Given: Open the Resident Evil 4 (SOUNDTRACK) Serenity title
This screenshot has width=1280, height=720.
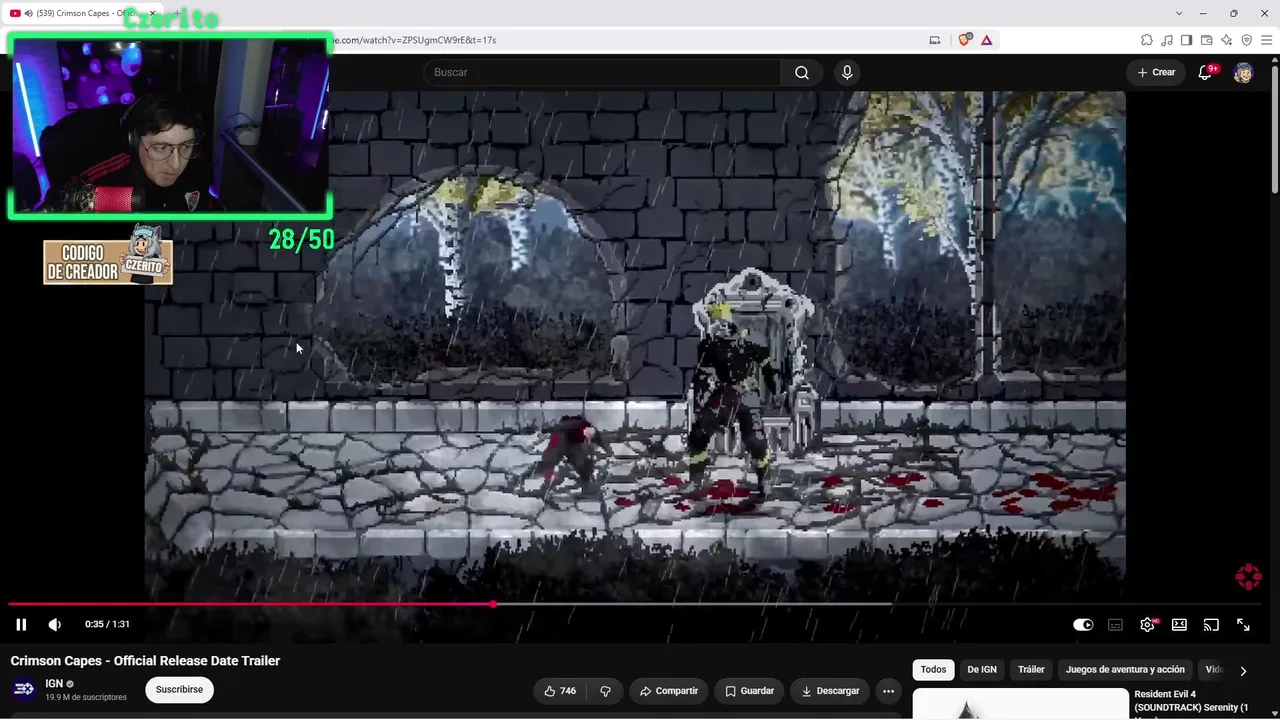Looking at the screenshot, I should (x=1191, y=701).
